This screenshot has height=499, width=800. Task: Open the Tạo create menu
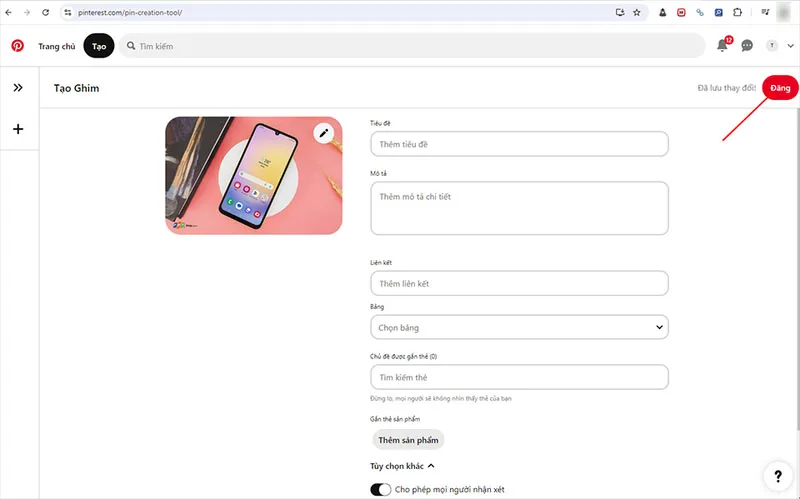tap(99, 46)
